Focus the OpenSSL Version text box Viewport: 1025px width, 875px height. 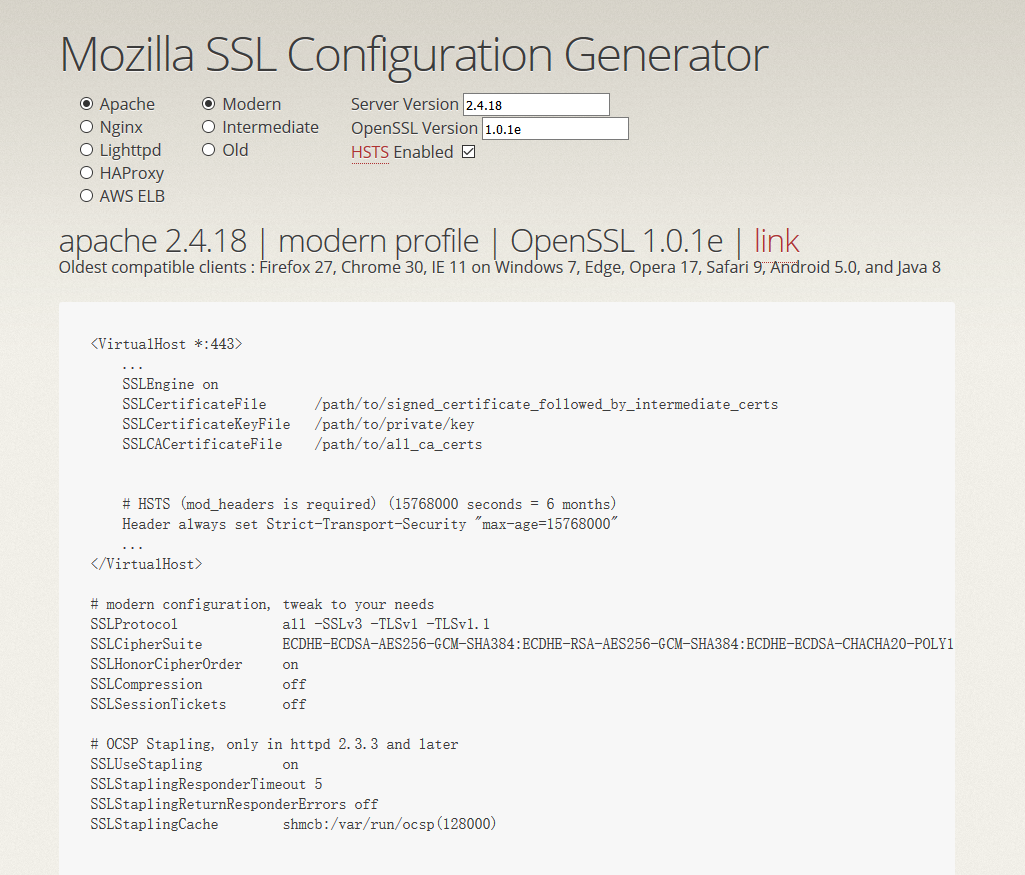(x=555, y=128)
